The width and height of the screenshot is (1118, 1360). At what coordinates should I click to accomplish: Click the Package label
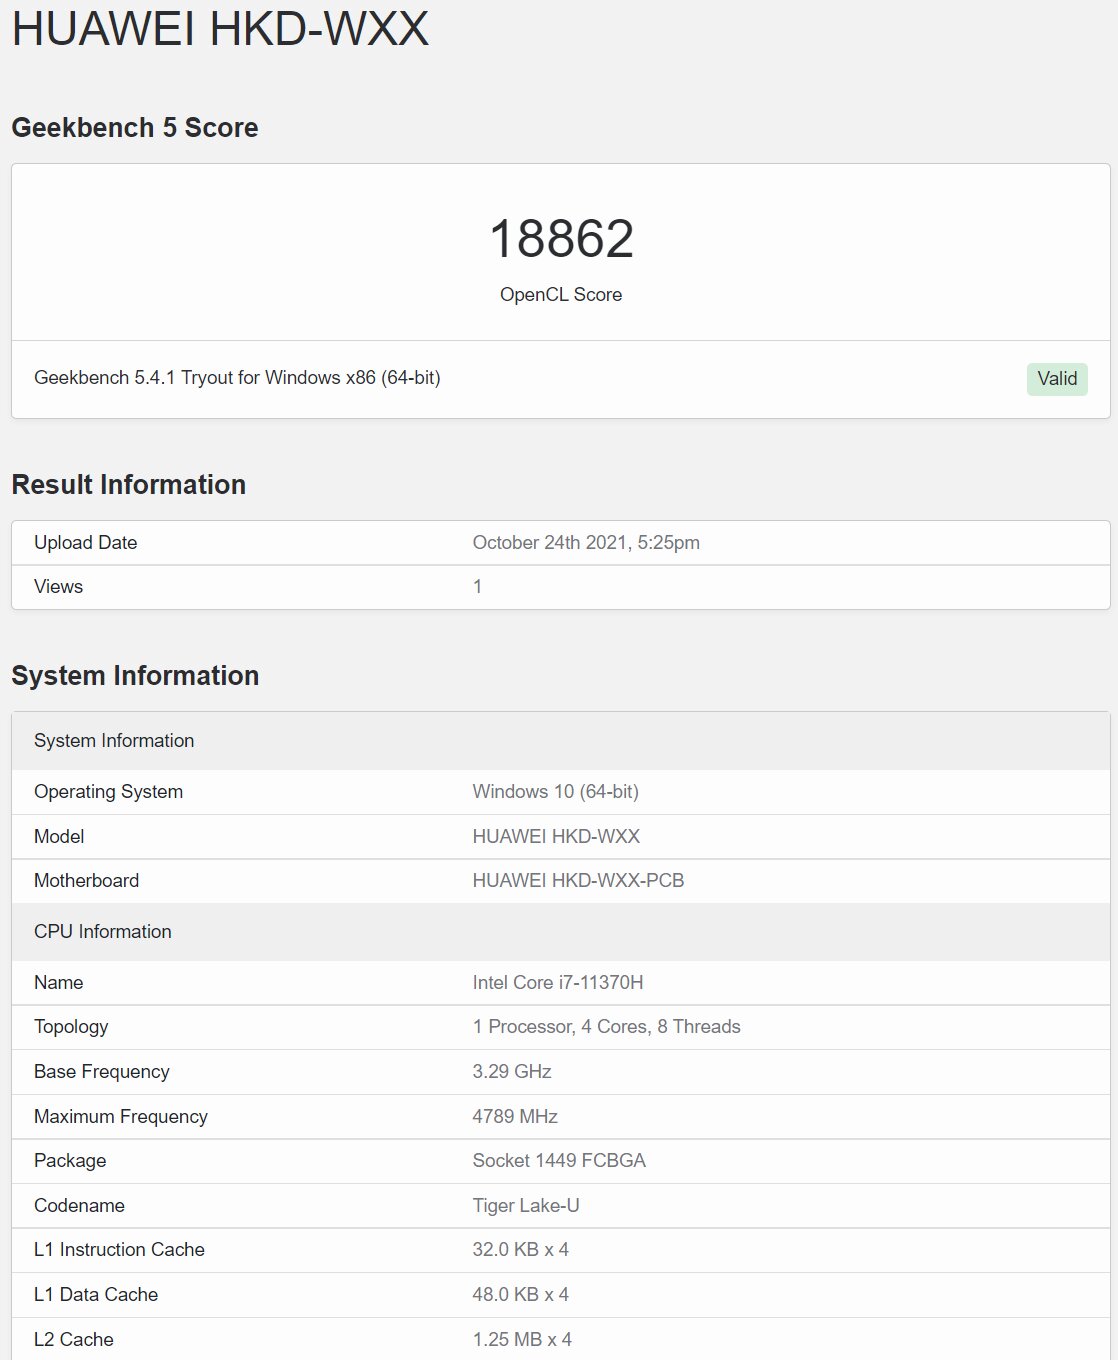point(70,1160)
